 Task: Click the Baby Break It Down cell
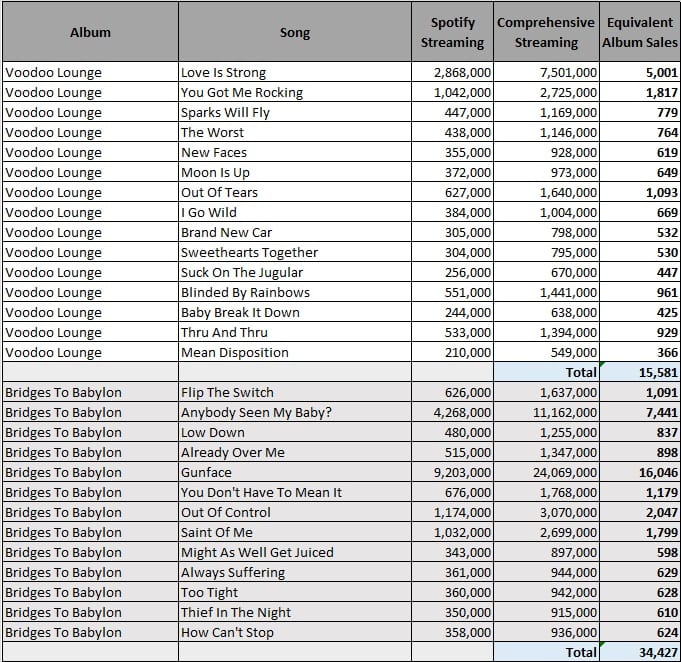(x=295, y=312)
